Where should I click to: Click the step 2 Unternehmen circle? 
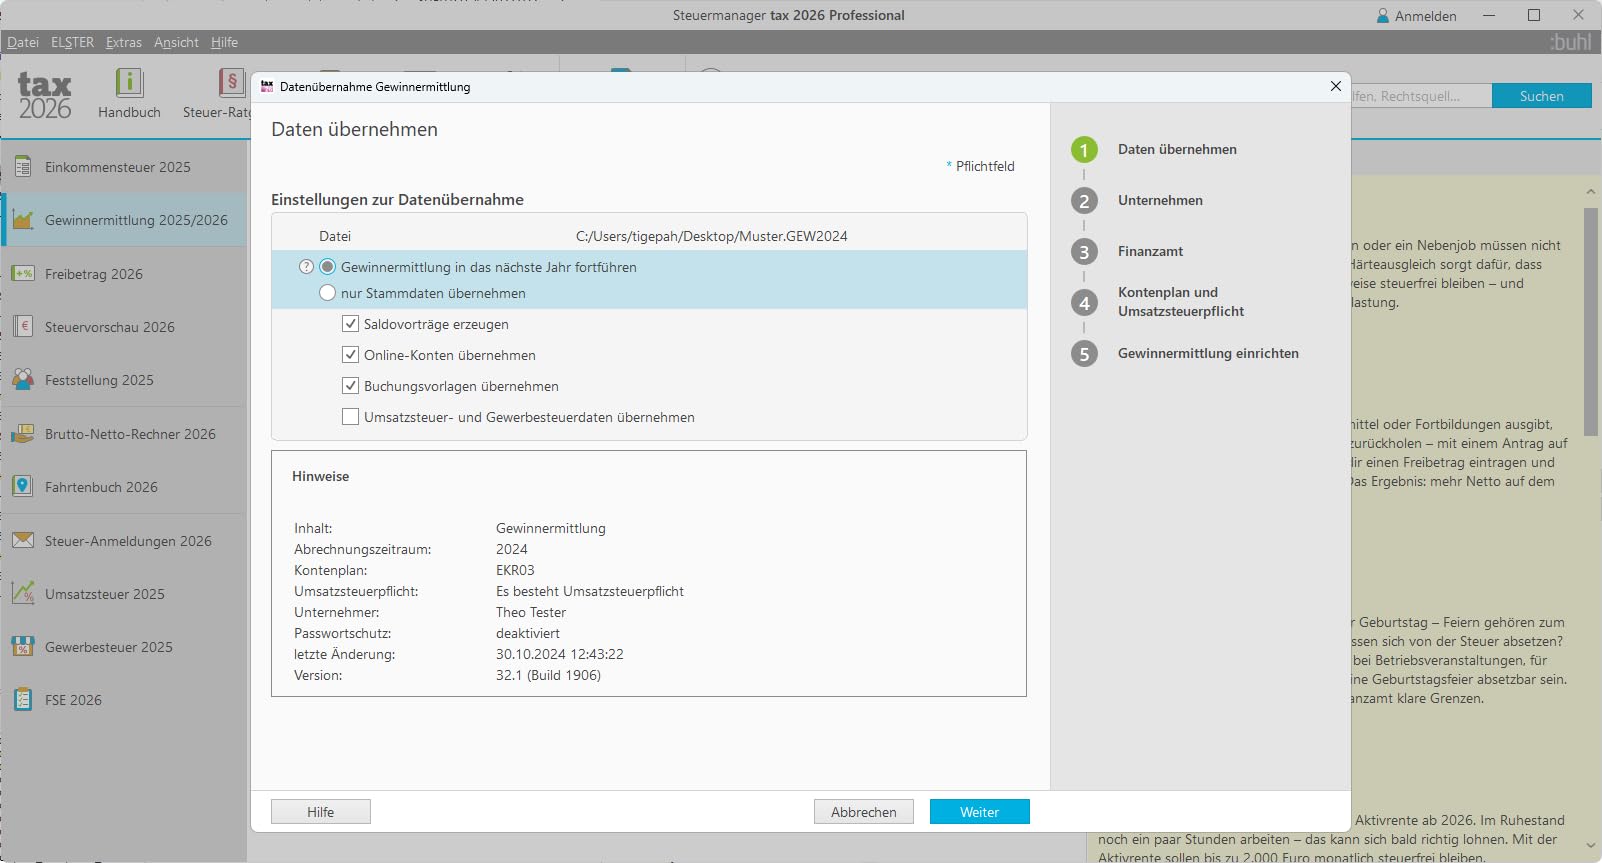pyautogui.click(x=1084, y=201)
